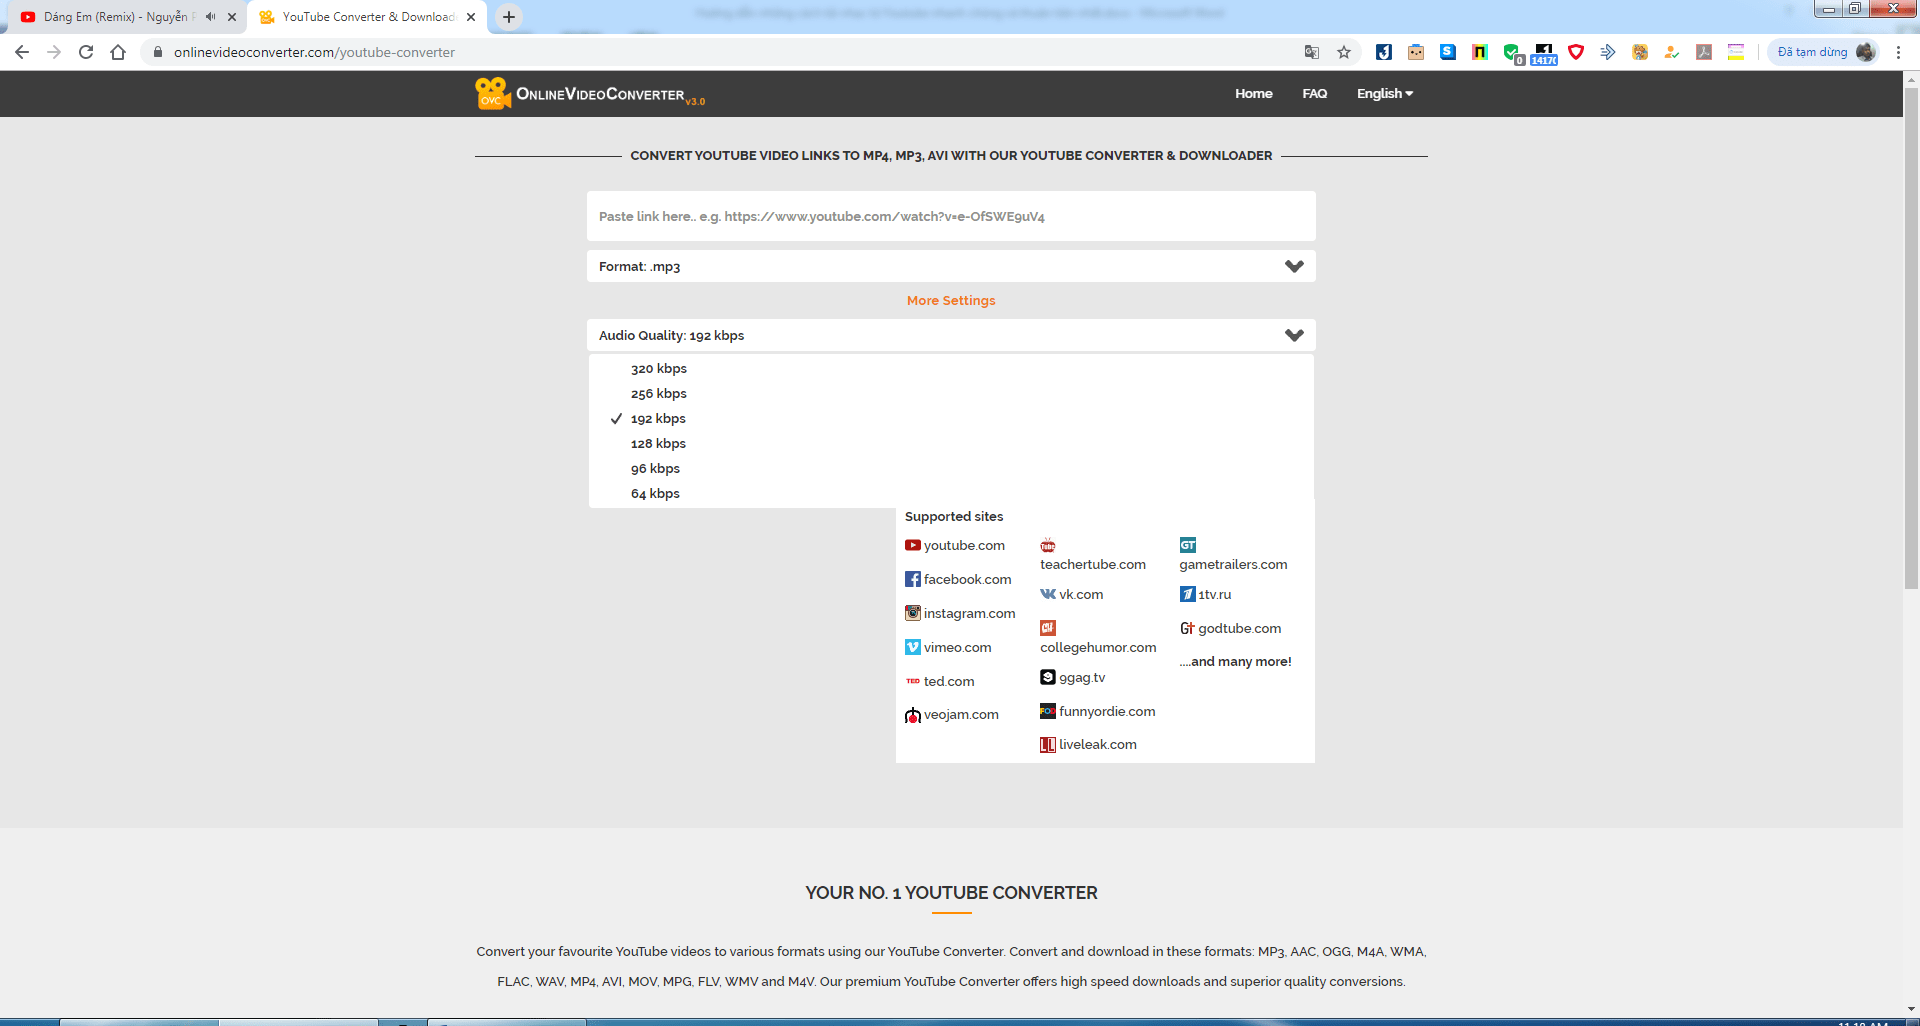1920x1026 pixels.
Task: Open the English language dropdown
Action: tap(1385, 93)
